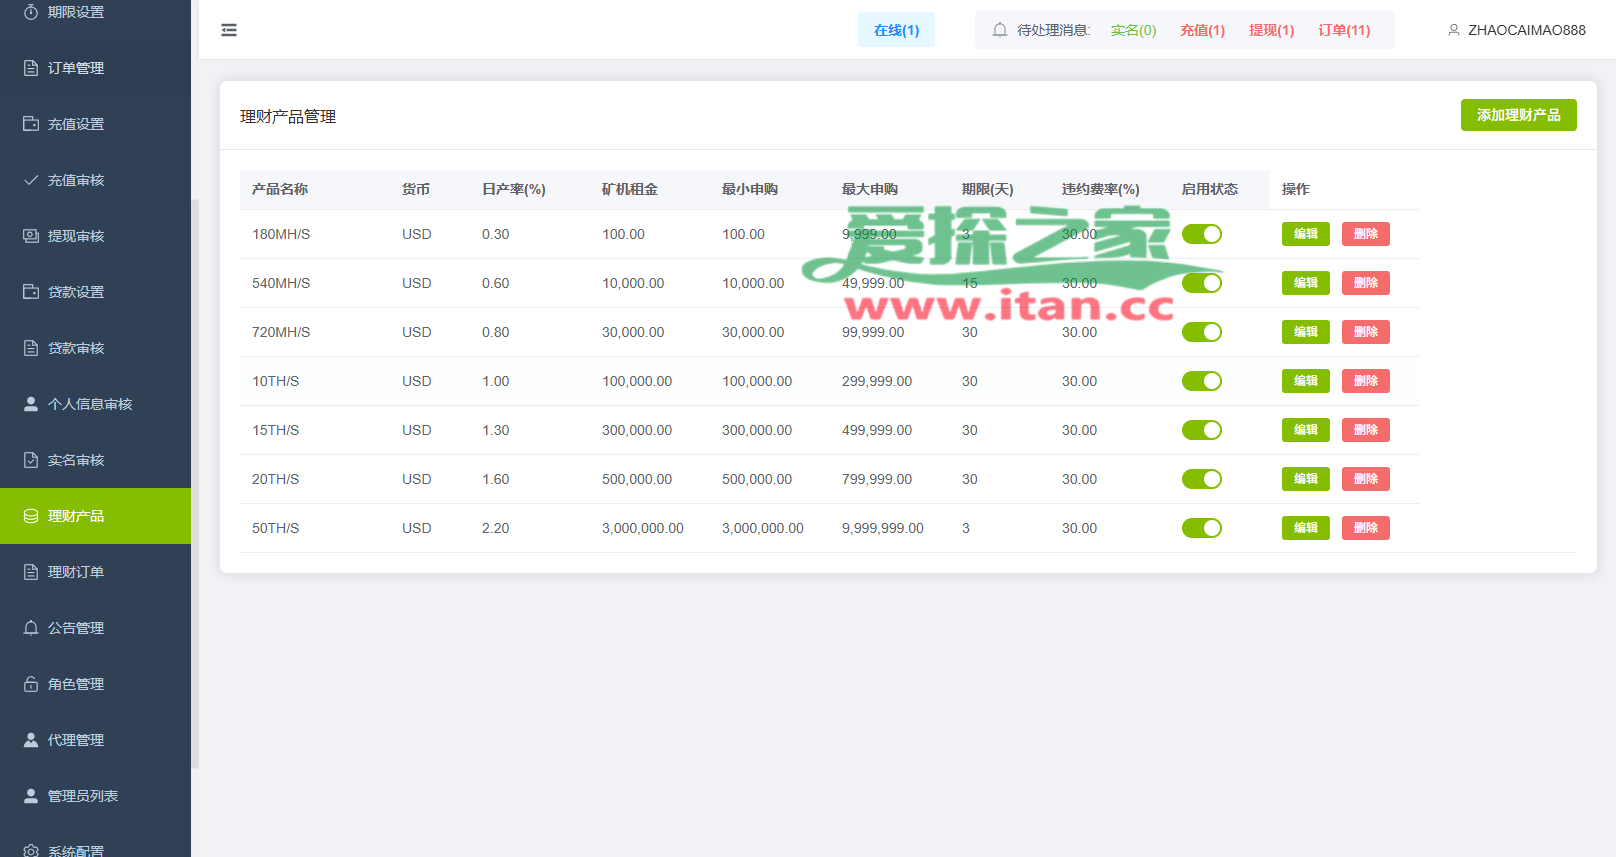Click the 角色管理 lock icon
Image resolution: width=1616 pixels, height=857 pixels.
[31, 684]
